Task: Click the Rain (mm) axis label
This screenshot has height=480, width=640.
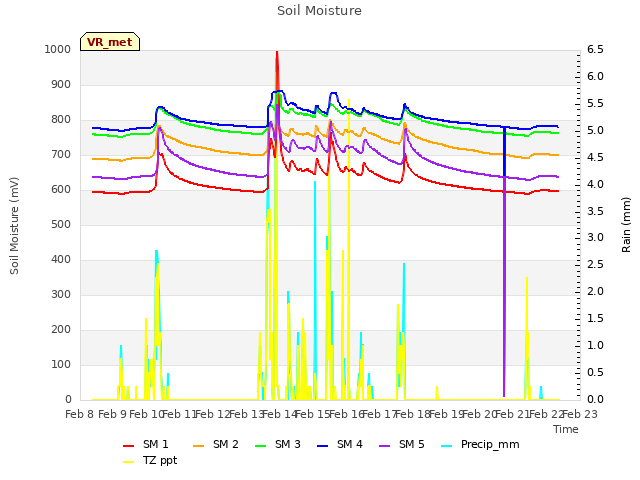Action: click(x=626, y=225)
